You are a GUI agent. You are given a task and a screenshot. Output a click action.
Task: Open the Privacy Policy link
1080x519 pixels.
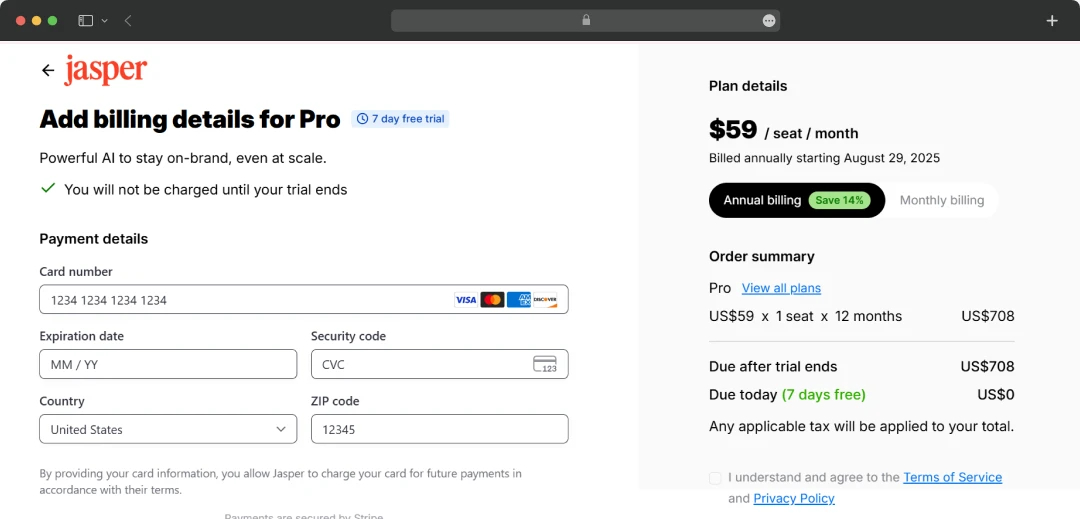pyautogui.click(x=794, y=498)
